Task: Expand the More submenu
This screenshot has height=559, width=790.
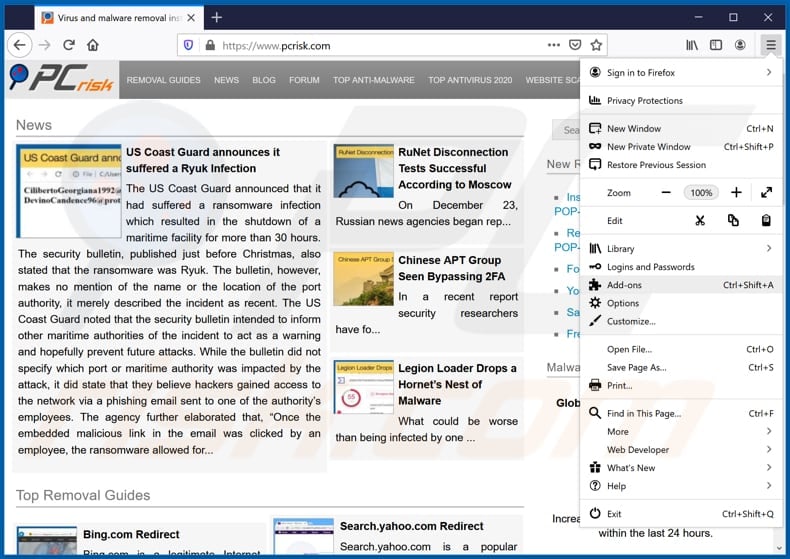Action: point(681,432)
